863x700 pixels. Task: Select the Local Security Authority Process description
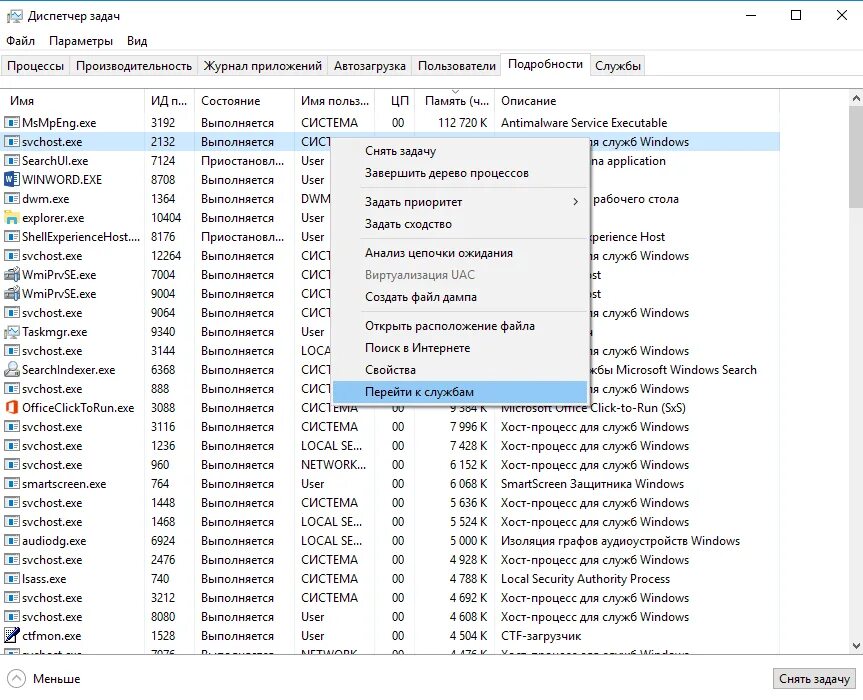(x=585, y=579)
